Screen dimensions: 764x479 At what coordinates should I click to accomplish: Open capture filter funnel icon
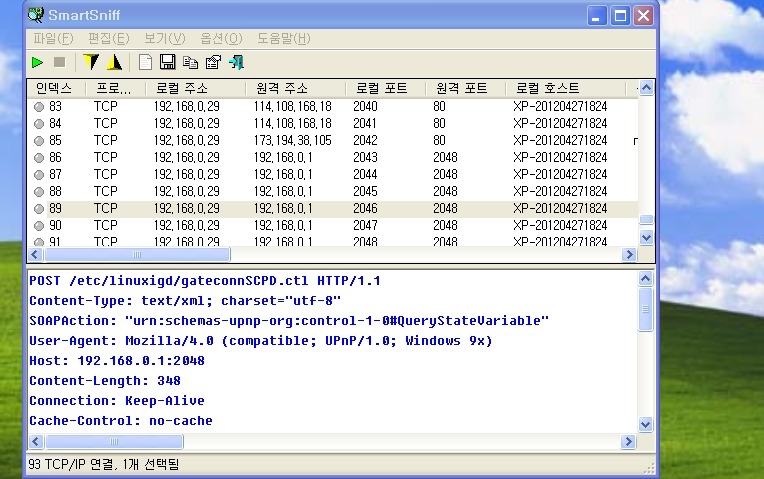pos(91,62)
